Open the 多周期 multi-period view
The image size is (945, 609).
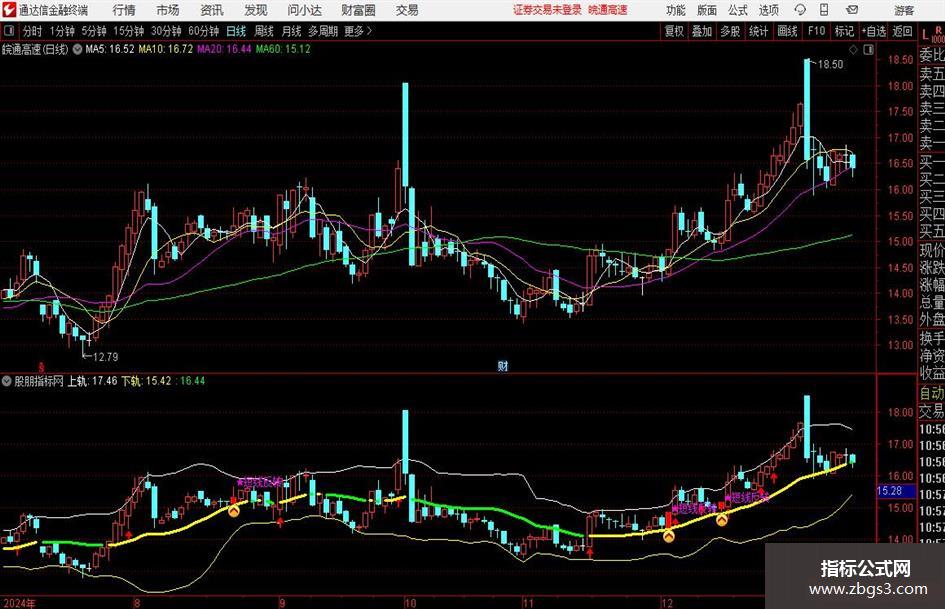[323, 31]
